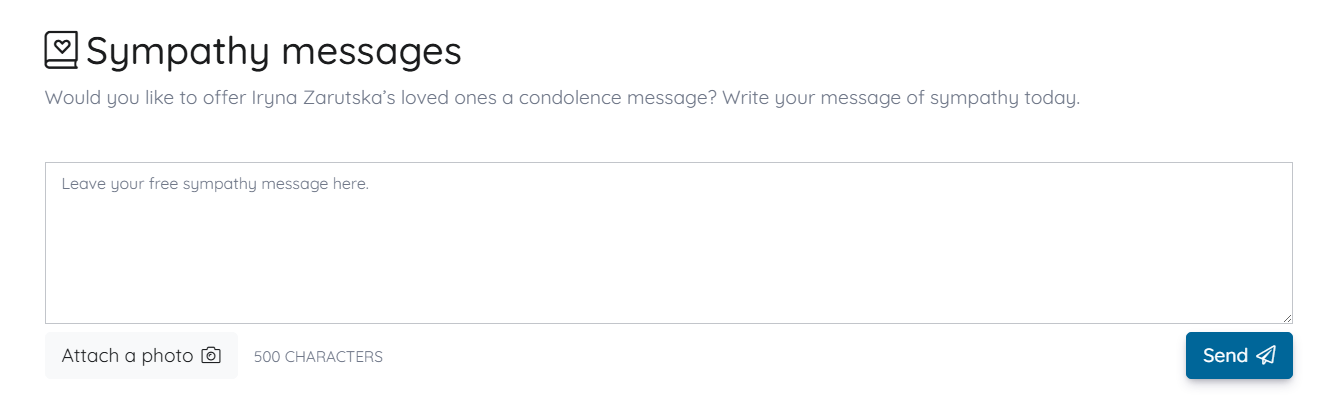The width and height of the screenshot is (1337, 417).
Task: Submit the message using the airplane icon
Action: click(x=1266, y=356)
